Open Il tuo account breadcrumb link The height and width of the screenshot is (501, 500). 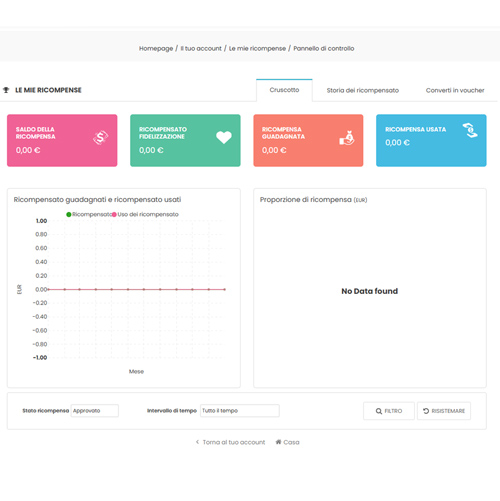[x=201, y=48]
